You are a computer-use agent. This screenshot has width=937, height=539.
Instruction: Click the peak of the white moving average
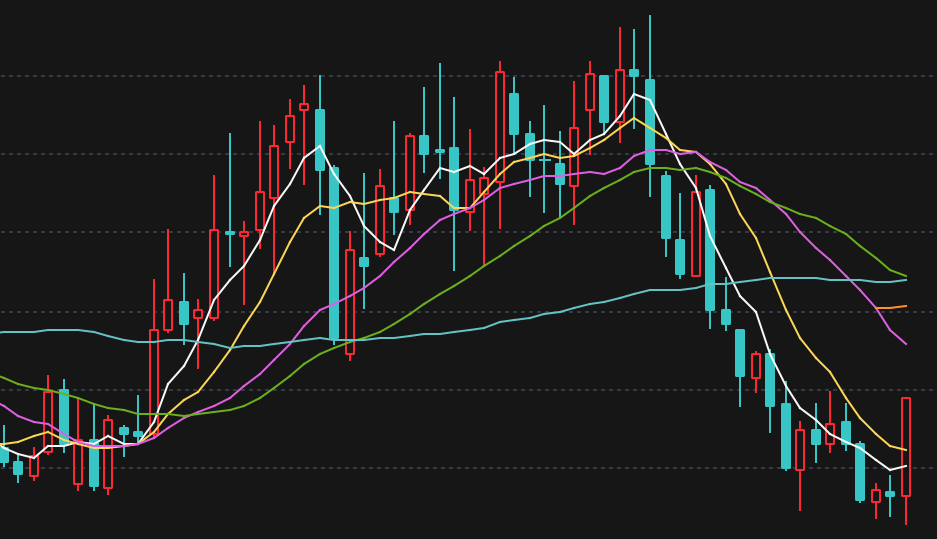tap(635, 94)
